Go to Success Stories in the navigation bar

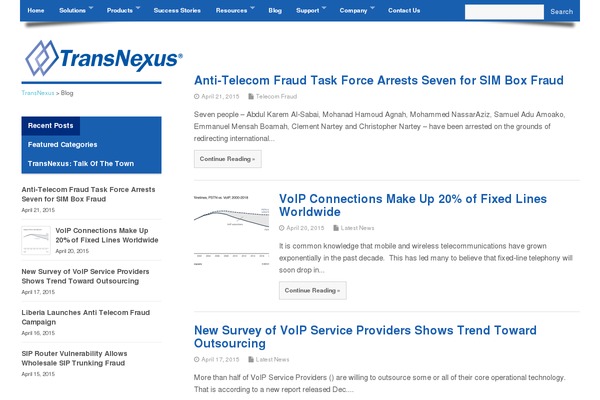point(177,10)
